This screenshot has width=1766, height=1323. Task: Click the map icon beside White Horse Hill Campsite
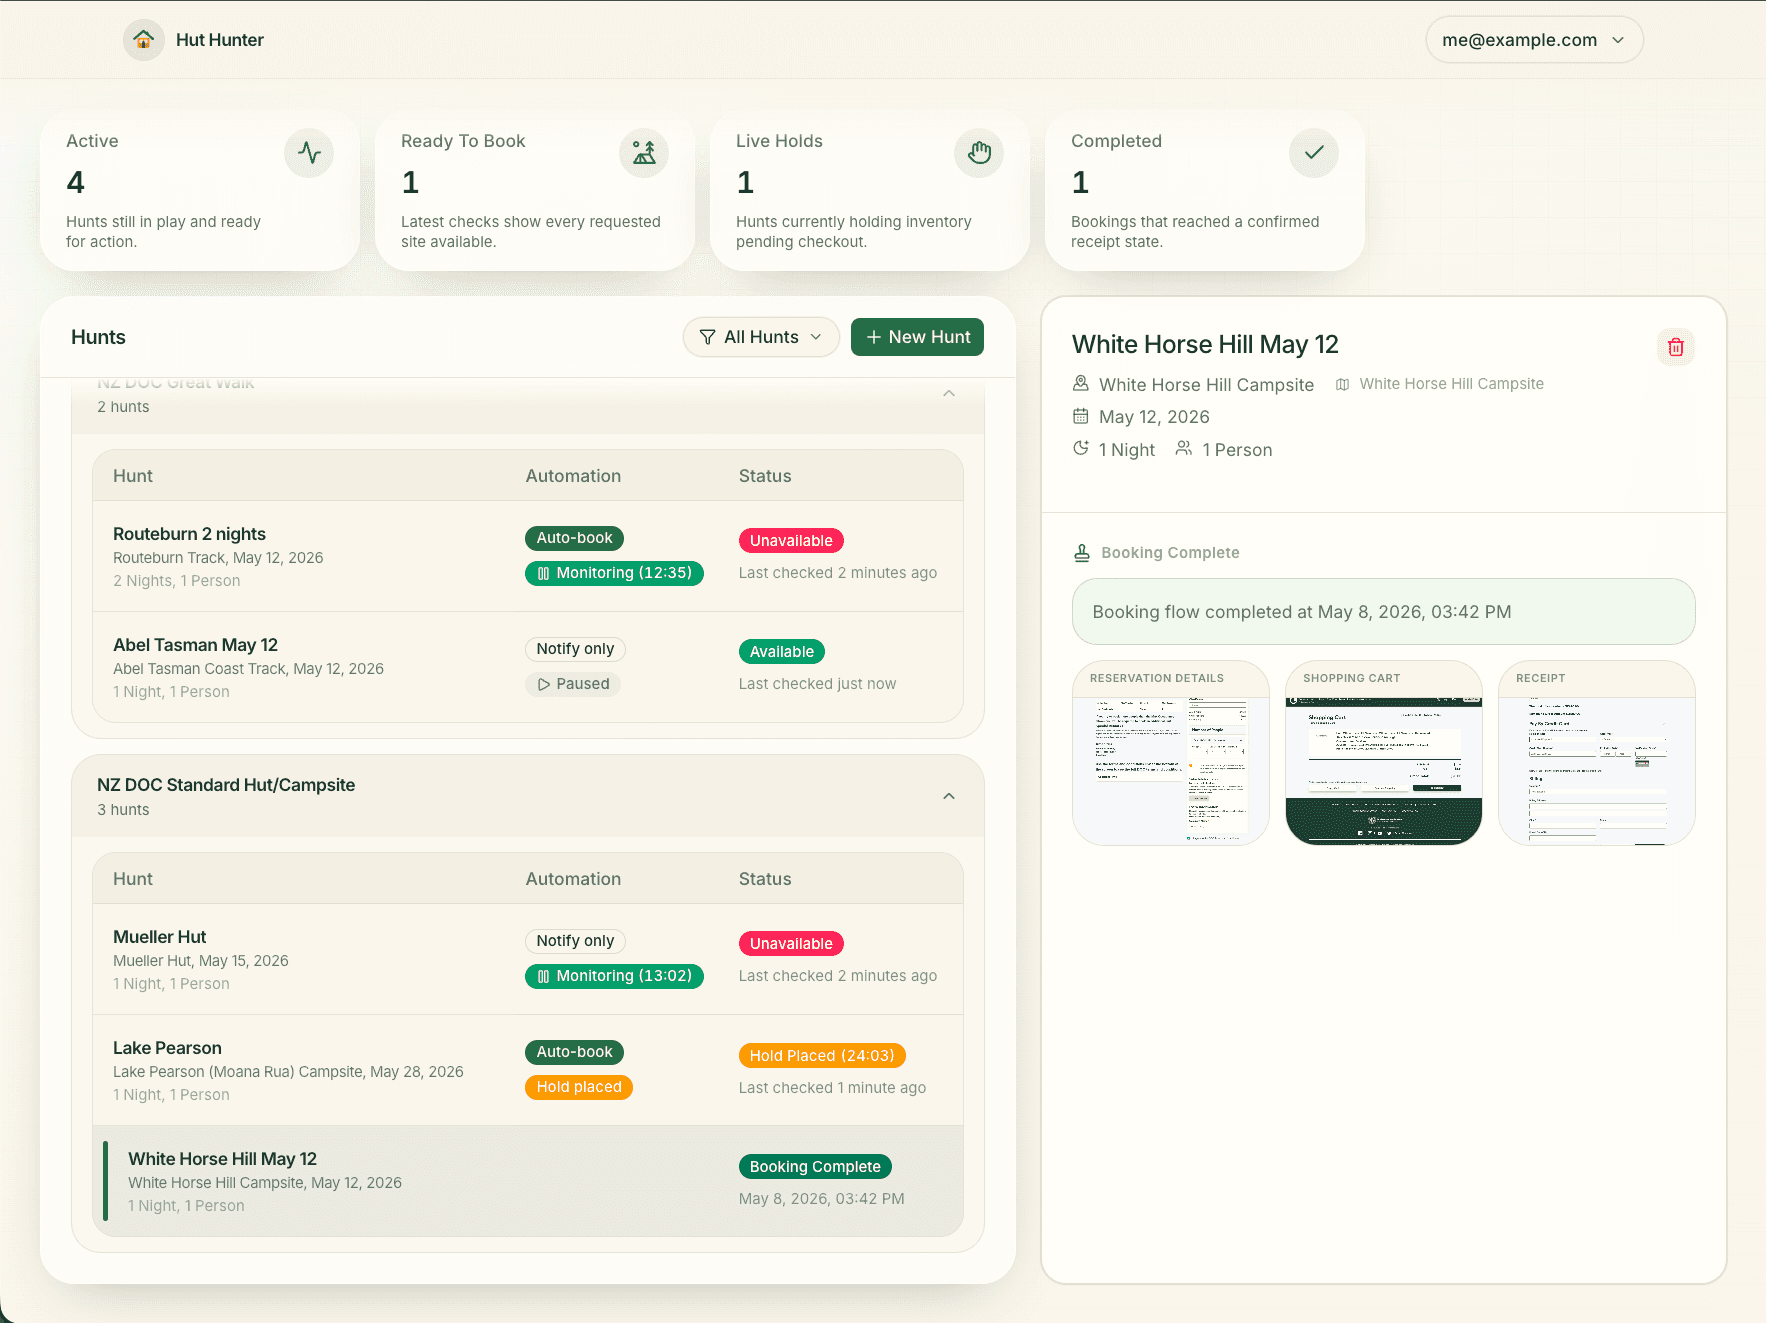click(x=1343, y=384)
